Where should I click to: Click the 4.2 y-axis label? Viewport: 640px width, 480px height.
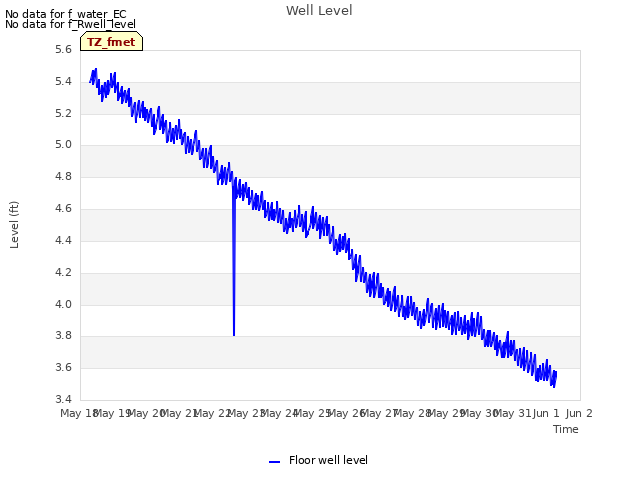[63, 272]
